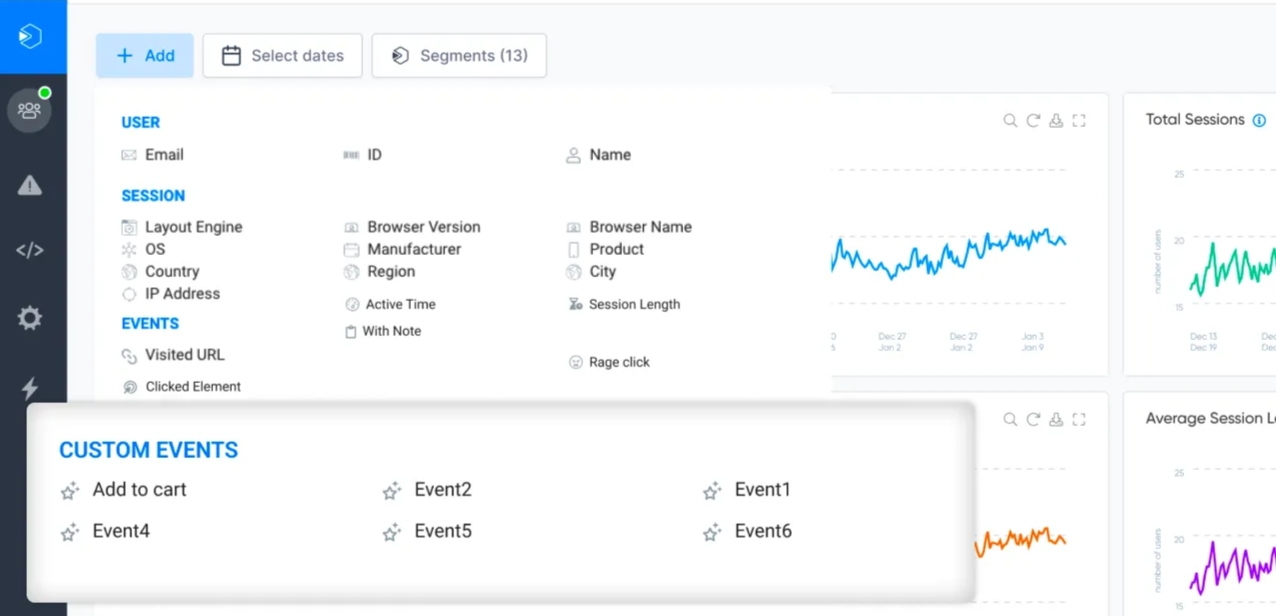Click the Total Sessions info icon
The width and height of the screenshot is (1276, 616).
(1259, 120)
